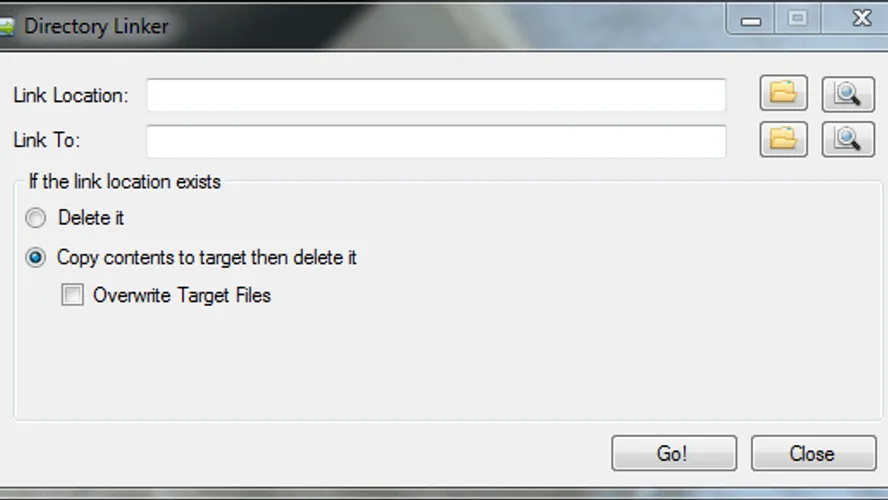Select "Copy contents to target then delete it"
The width and height of the screenshot is (888, 500).
35,258
